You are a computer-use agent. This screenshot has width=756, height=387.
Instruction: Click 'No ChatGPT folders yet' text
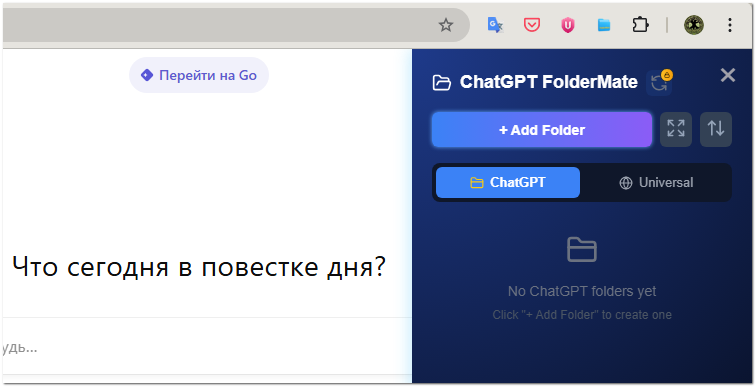(x=582, y=291)
